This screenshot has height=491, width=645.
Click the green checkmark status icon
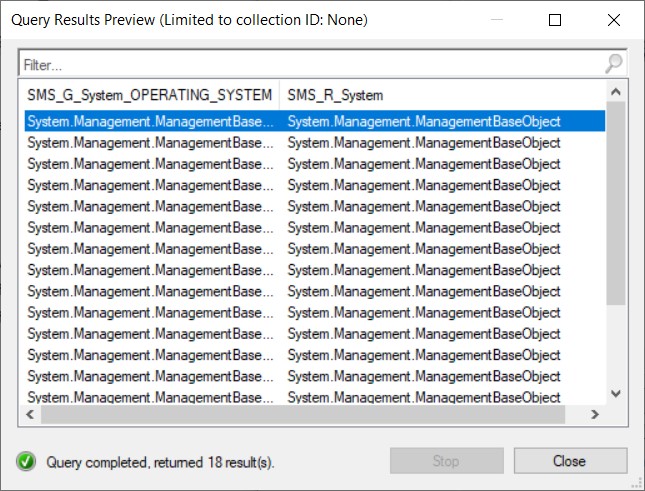coord(26,461)
